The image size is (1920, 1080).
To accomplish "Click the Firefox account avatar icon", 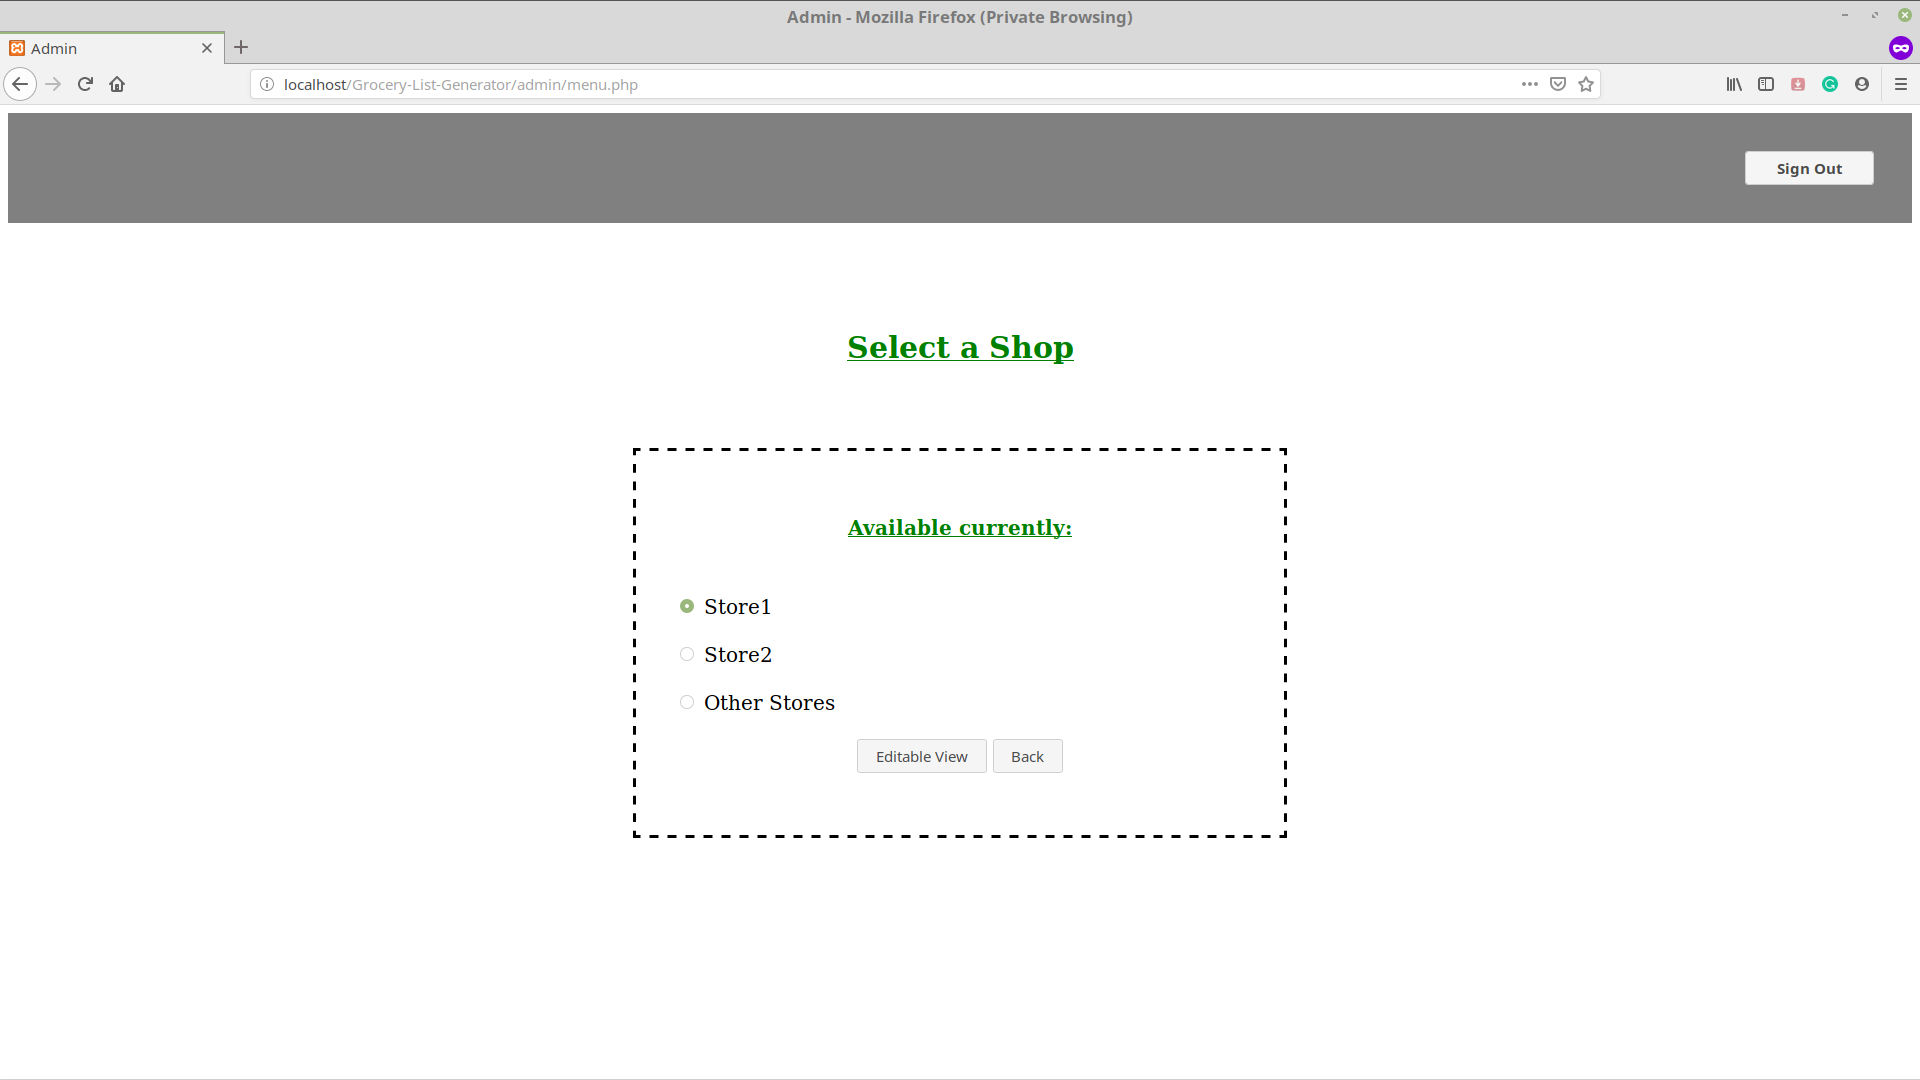I will pyautogui.click(x=1862, y=84).
